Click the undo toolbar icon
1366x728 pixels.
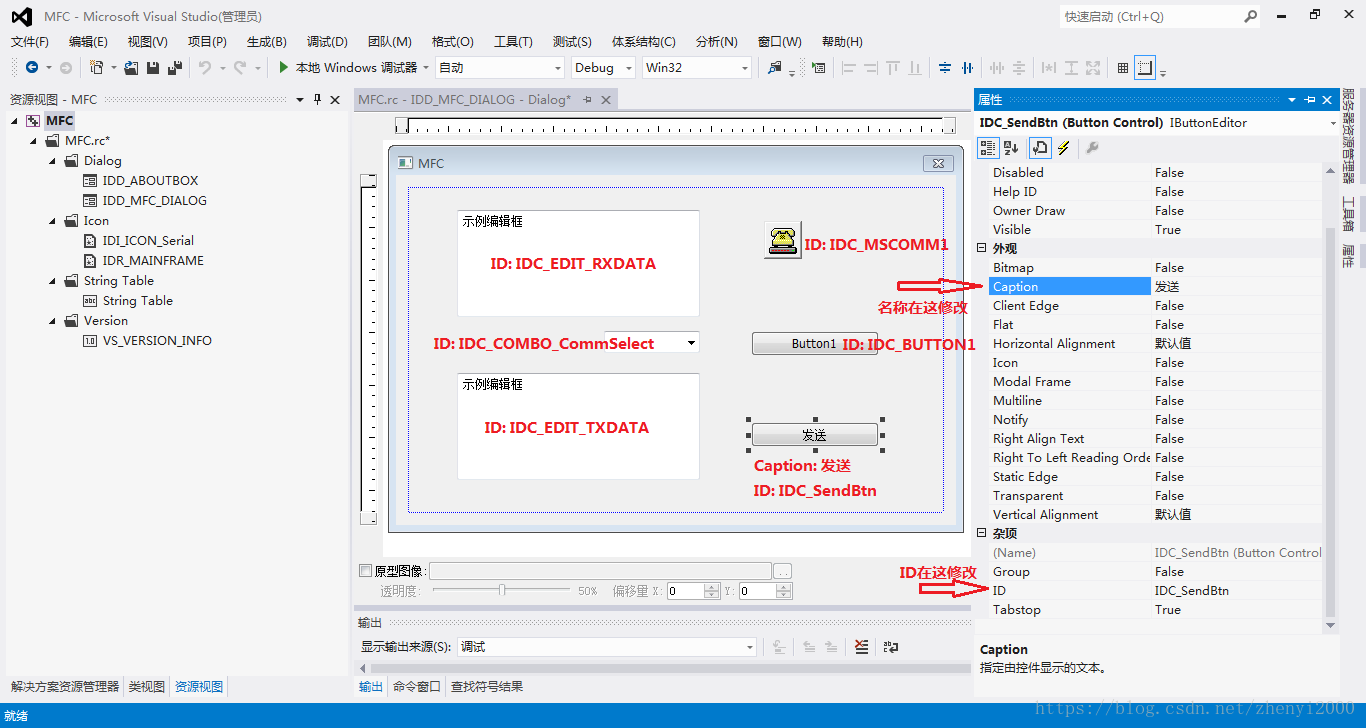pyautogui.click(x=204, y=67)
